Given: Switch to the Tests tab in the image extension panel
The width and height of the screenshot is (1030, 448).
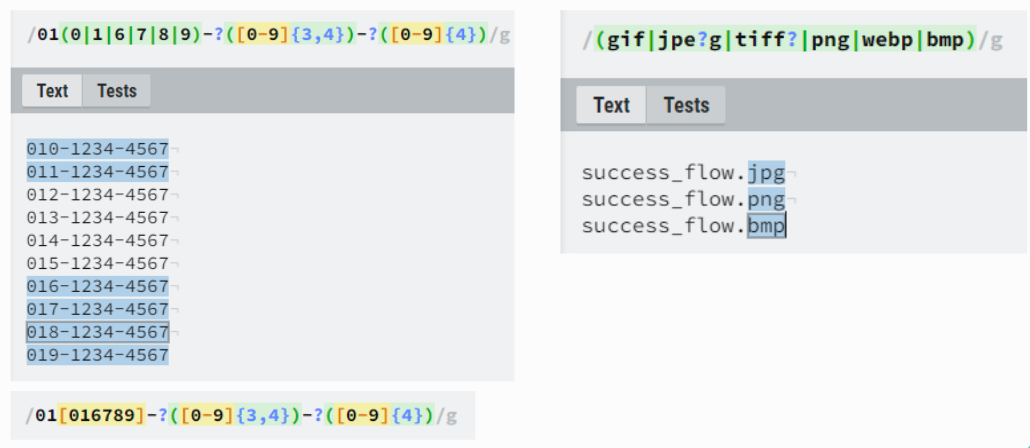Looking at the screenshot, I should [686, 105].
